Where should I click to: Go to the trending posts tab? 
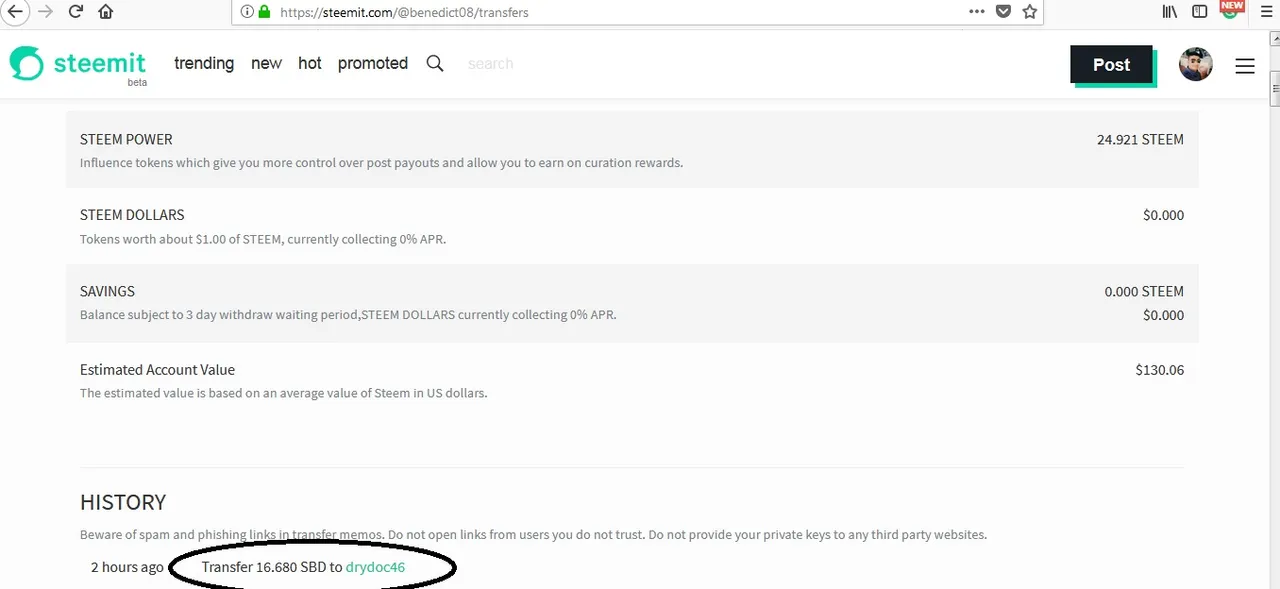pos(204,63)
